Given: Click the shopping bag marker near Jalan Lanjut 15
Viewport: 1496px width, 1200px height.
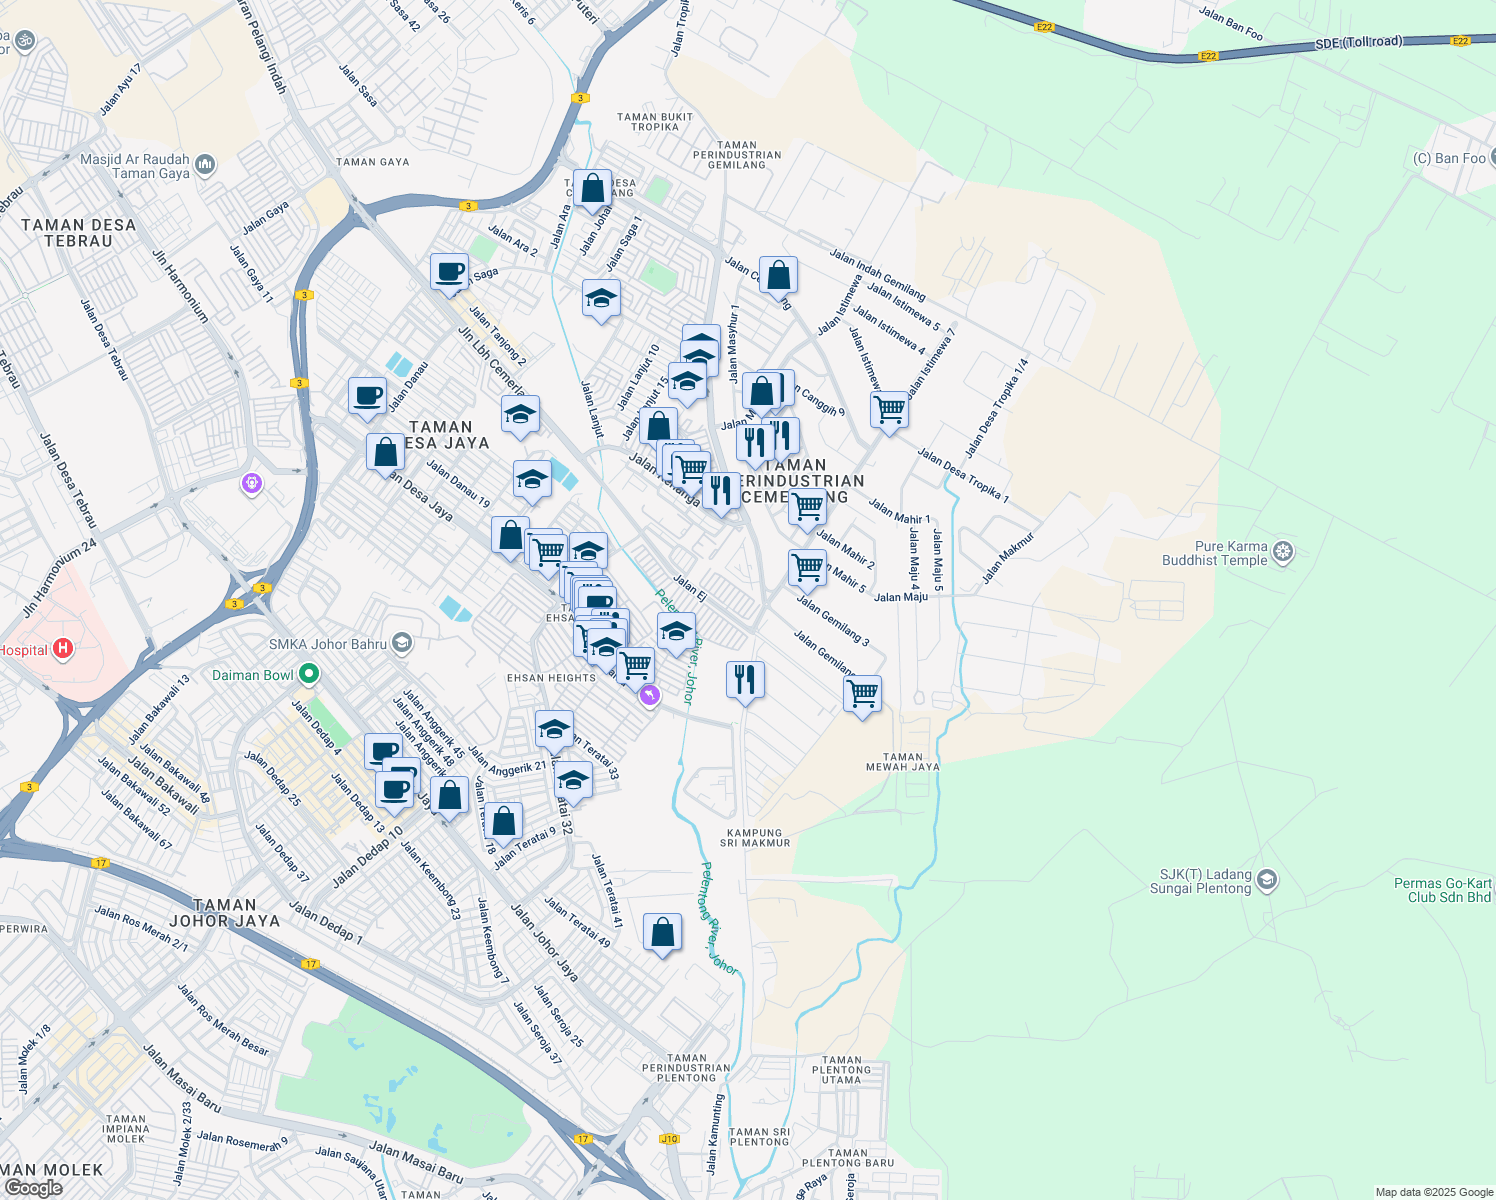Looking at the screenshot, I should click(658, 427).
